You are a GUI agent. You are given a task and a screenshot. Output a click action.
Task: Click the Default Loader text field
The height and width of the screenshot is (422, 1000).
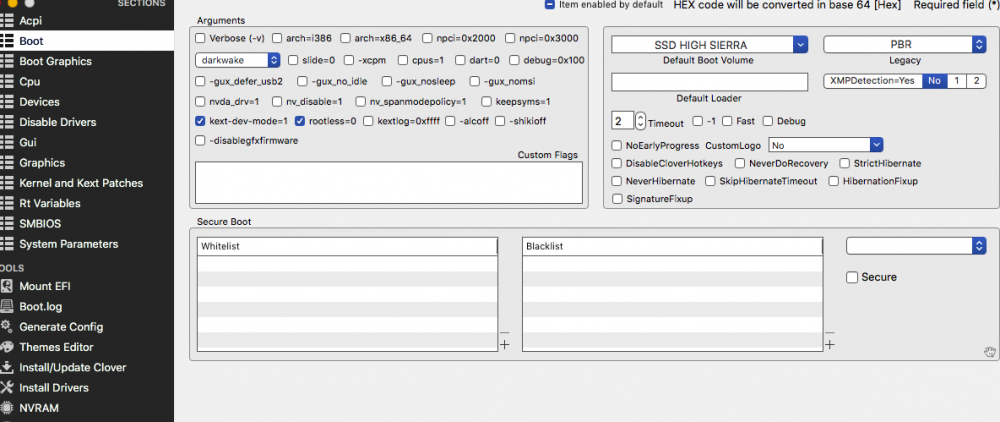click(x=710, y=82)
